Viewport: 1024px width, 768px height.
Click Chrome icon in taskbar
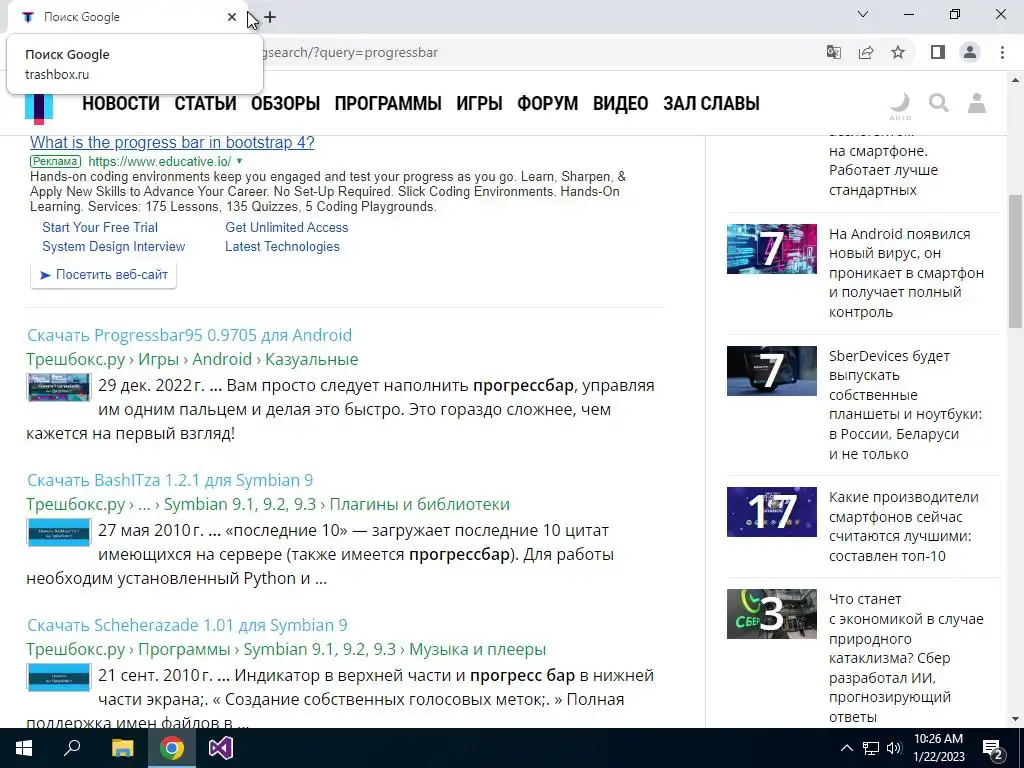(172, 748)
